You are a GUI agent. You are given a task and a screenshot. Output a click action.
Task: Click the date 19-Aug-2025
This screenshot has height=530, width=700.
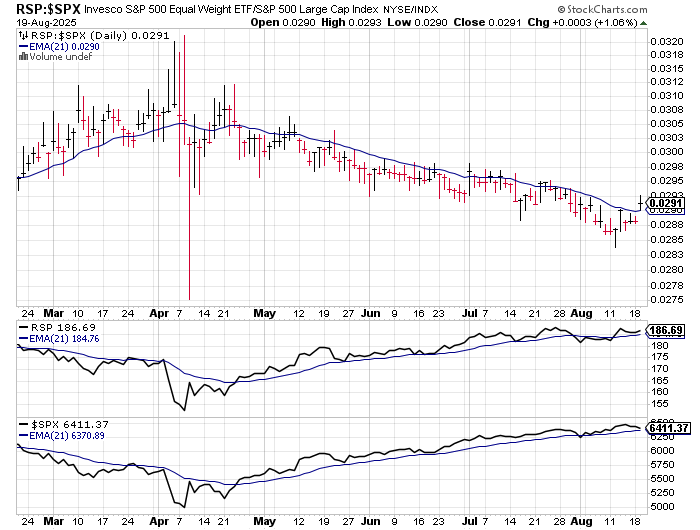(x=46, y=22)
